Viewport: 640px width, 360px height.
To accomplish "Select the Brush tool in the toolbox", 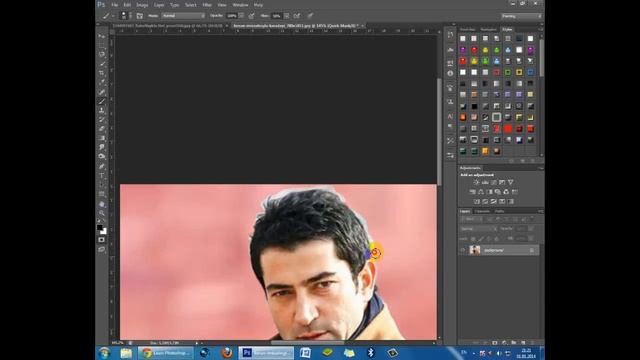I will (x=102, y=101).
